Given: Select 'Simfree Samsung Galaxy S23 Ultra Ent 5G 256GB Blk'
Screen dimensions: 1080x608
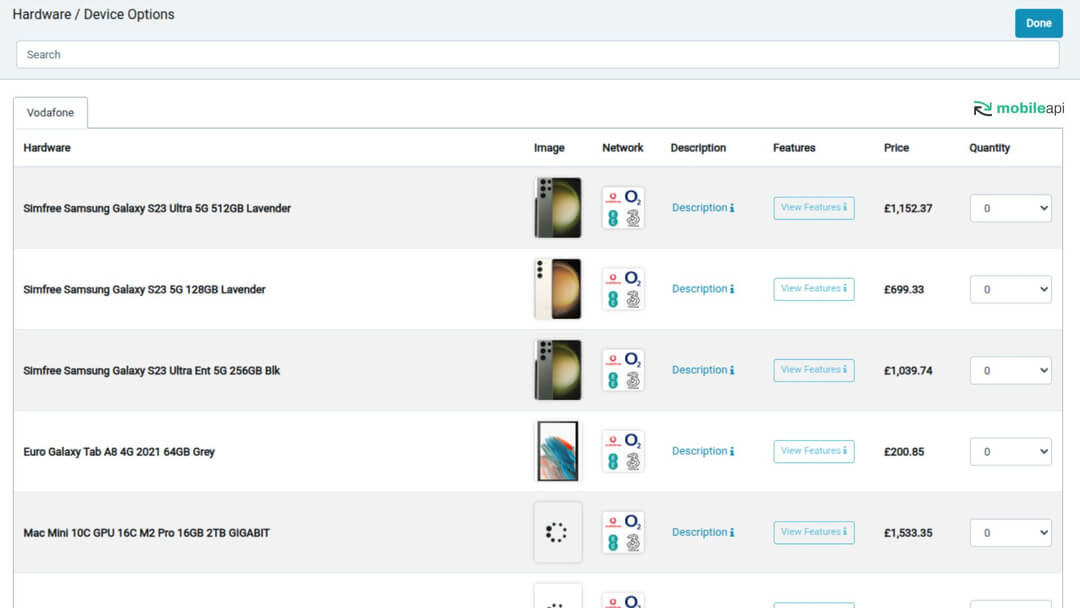Looking at the screenshot, I should click(x=152, y=370).
